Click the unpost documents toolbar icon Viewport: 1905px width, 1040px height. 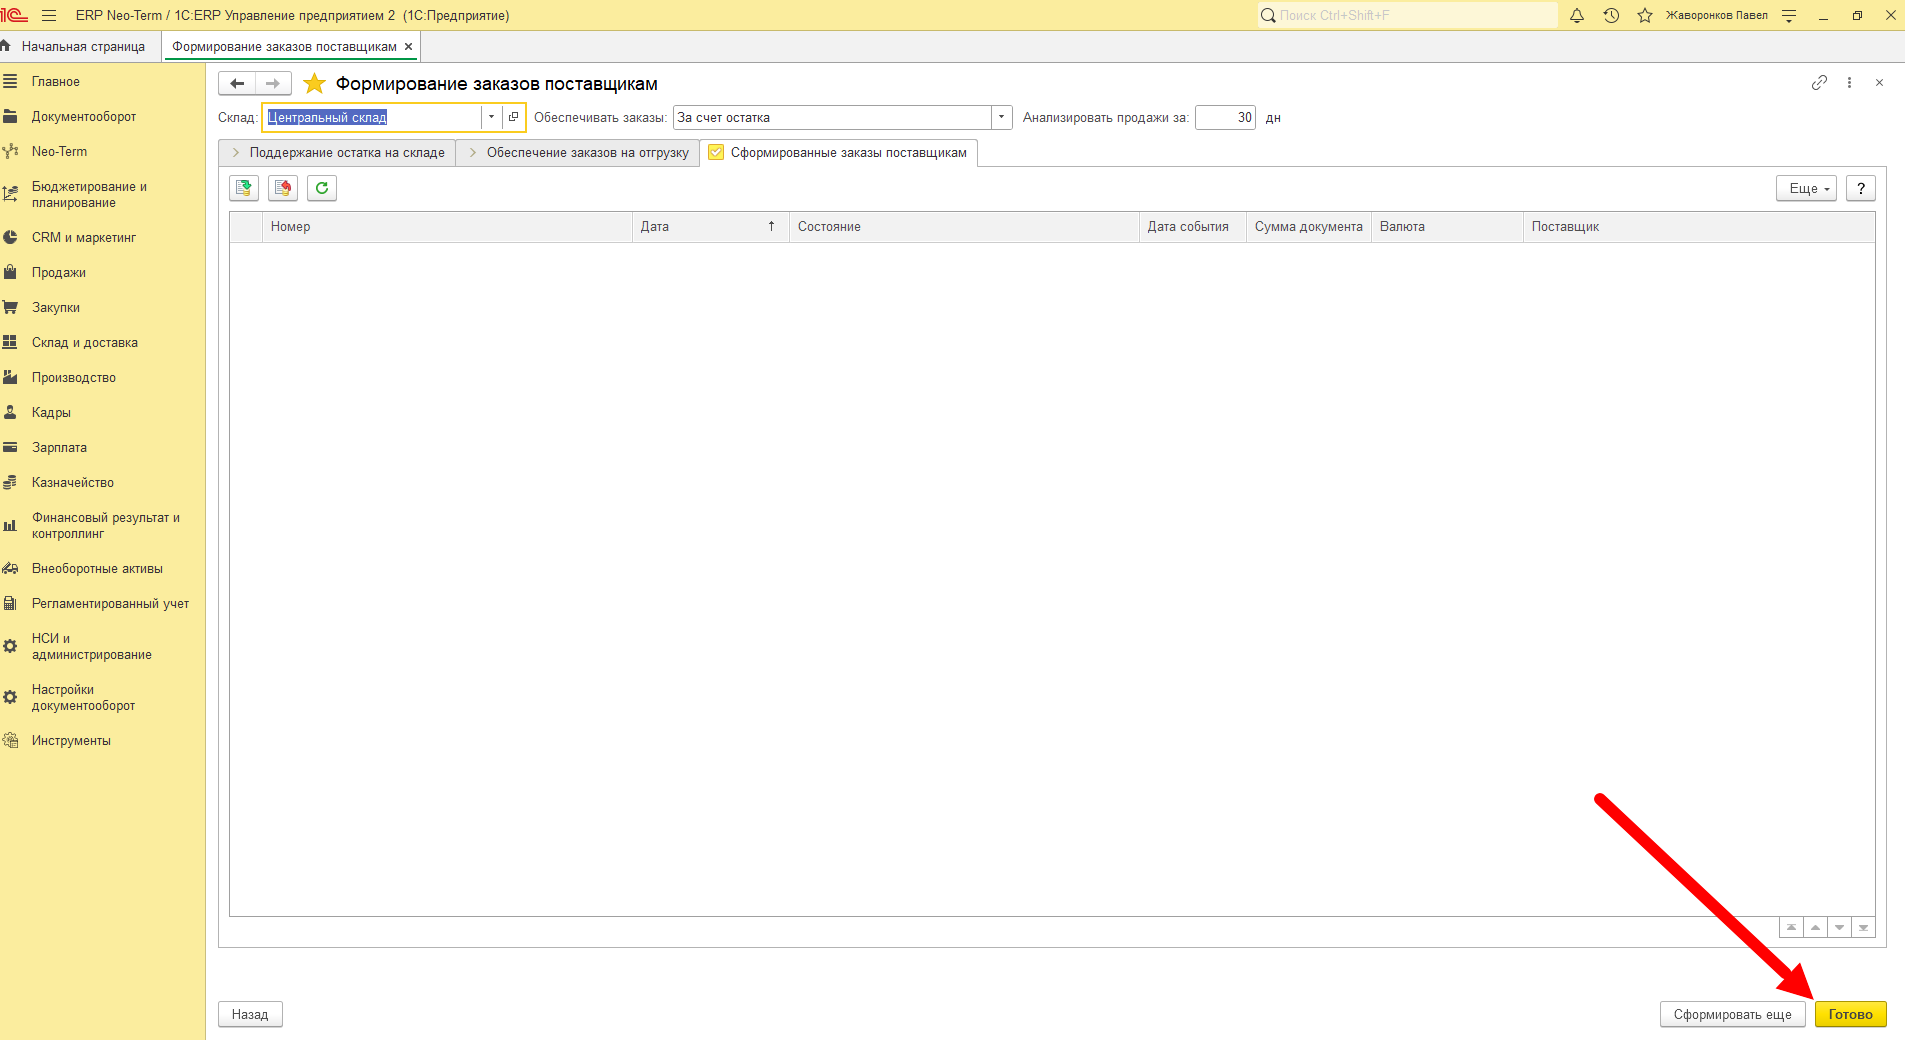(283, 188)
